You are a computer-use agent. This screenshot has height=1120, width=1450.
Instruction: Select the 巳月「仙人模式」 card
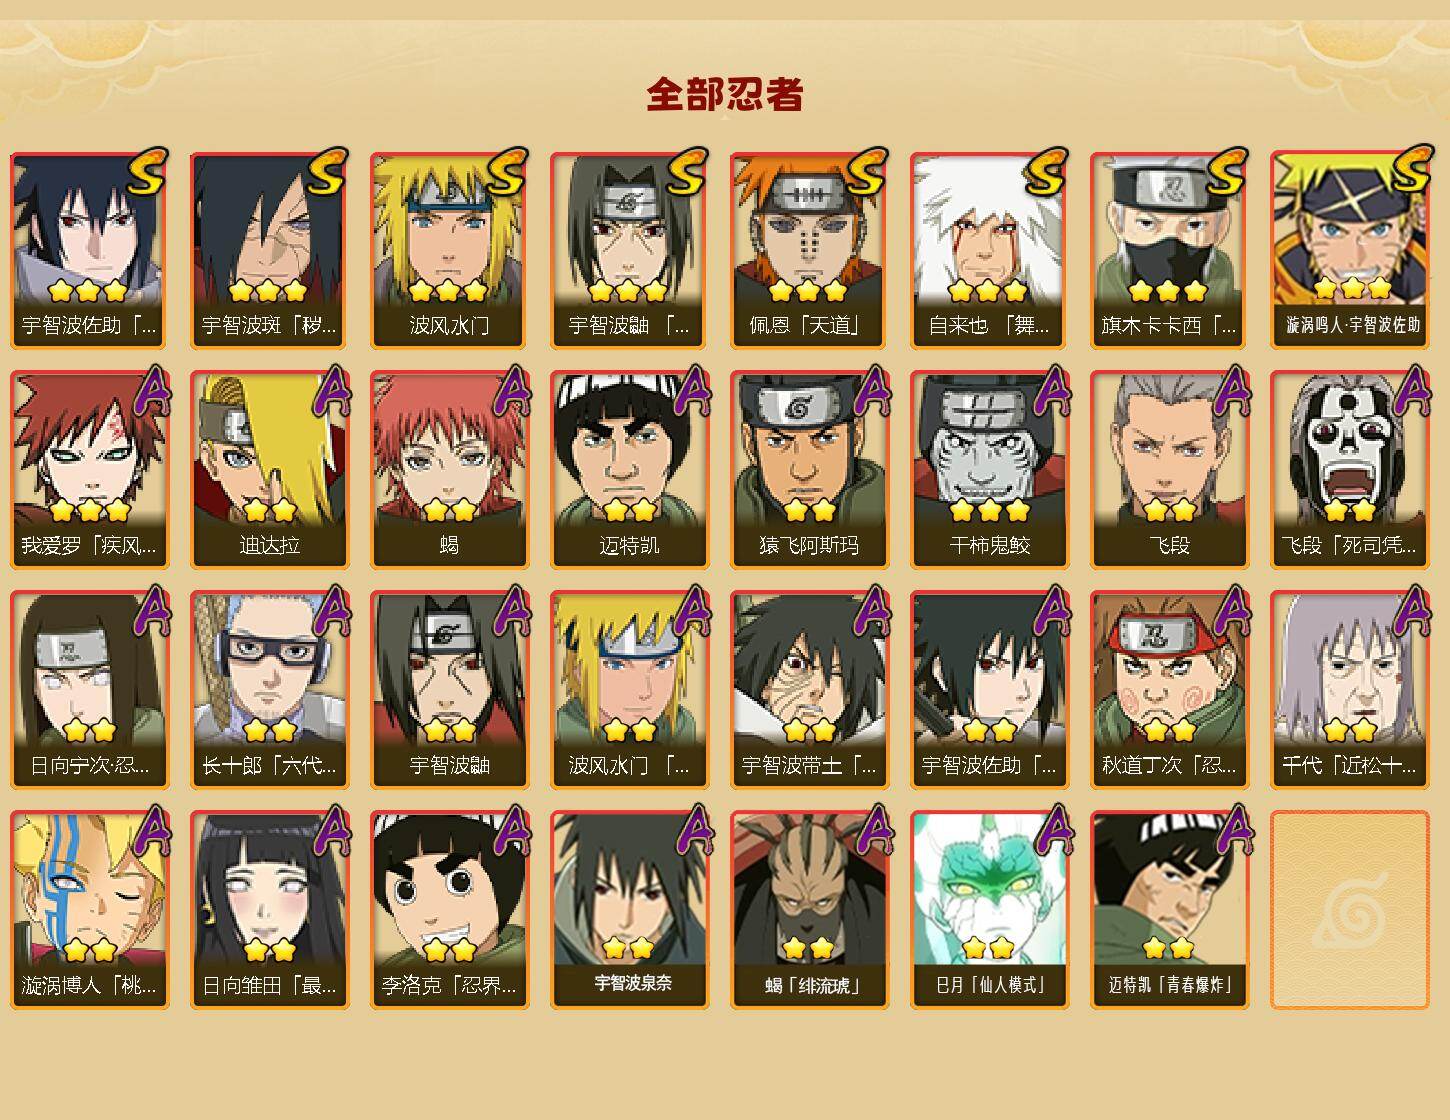pyautogui.click(x=989, y=910)
